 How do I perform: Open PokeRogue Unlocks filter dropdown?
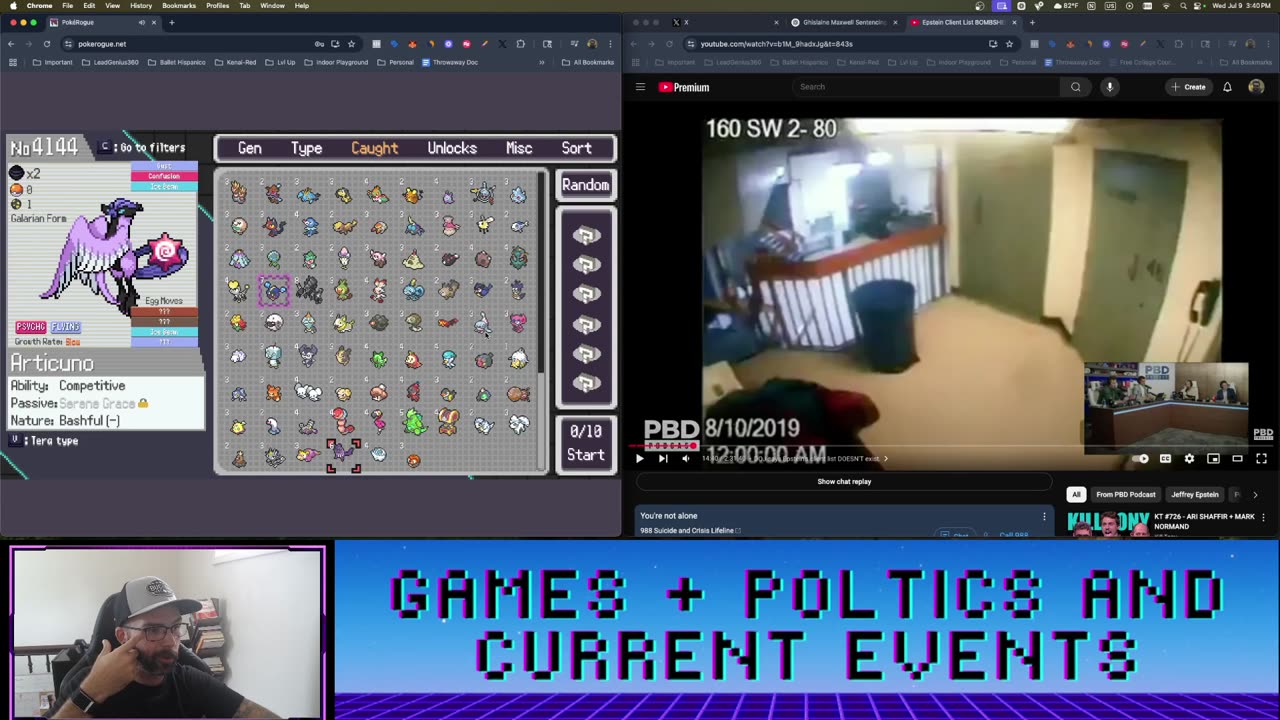pos(452,148)
